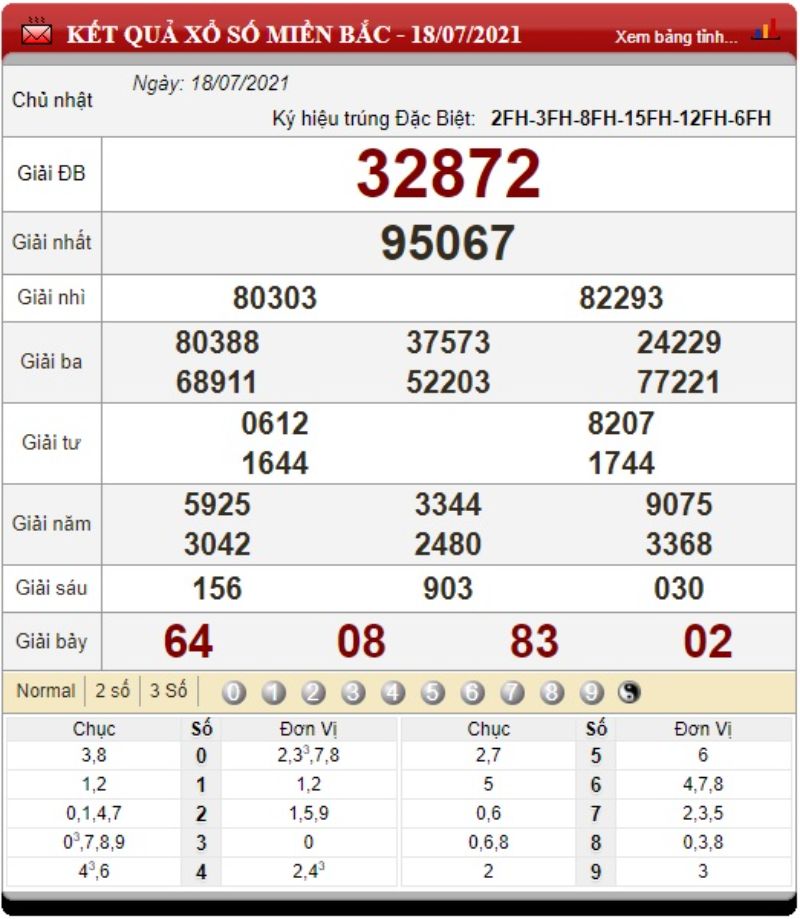The image size is (800, 919).
Task: Click Chục cell '0,1,4,7'
Action: [94, 814]
